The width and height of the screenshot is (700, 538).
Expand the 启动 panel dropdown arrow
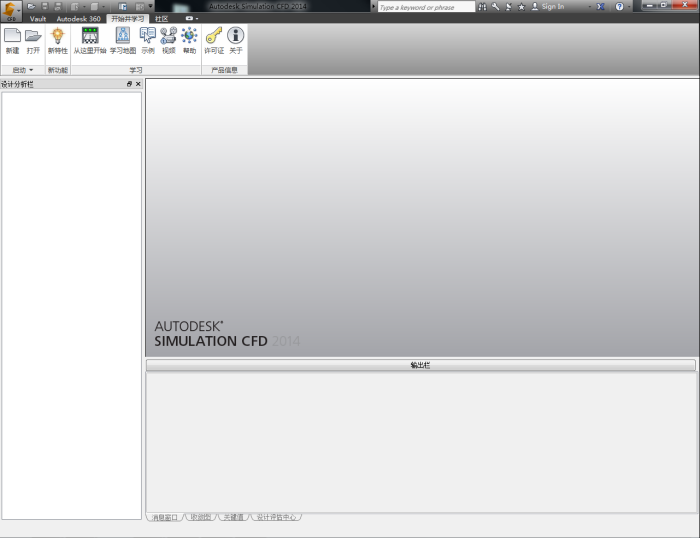[x=31, y=70]
